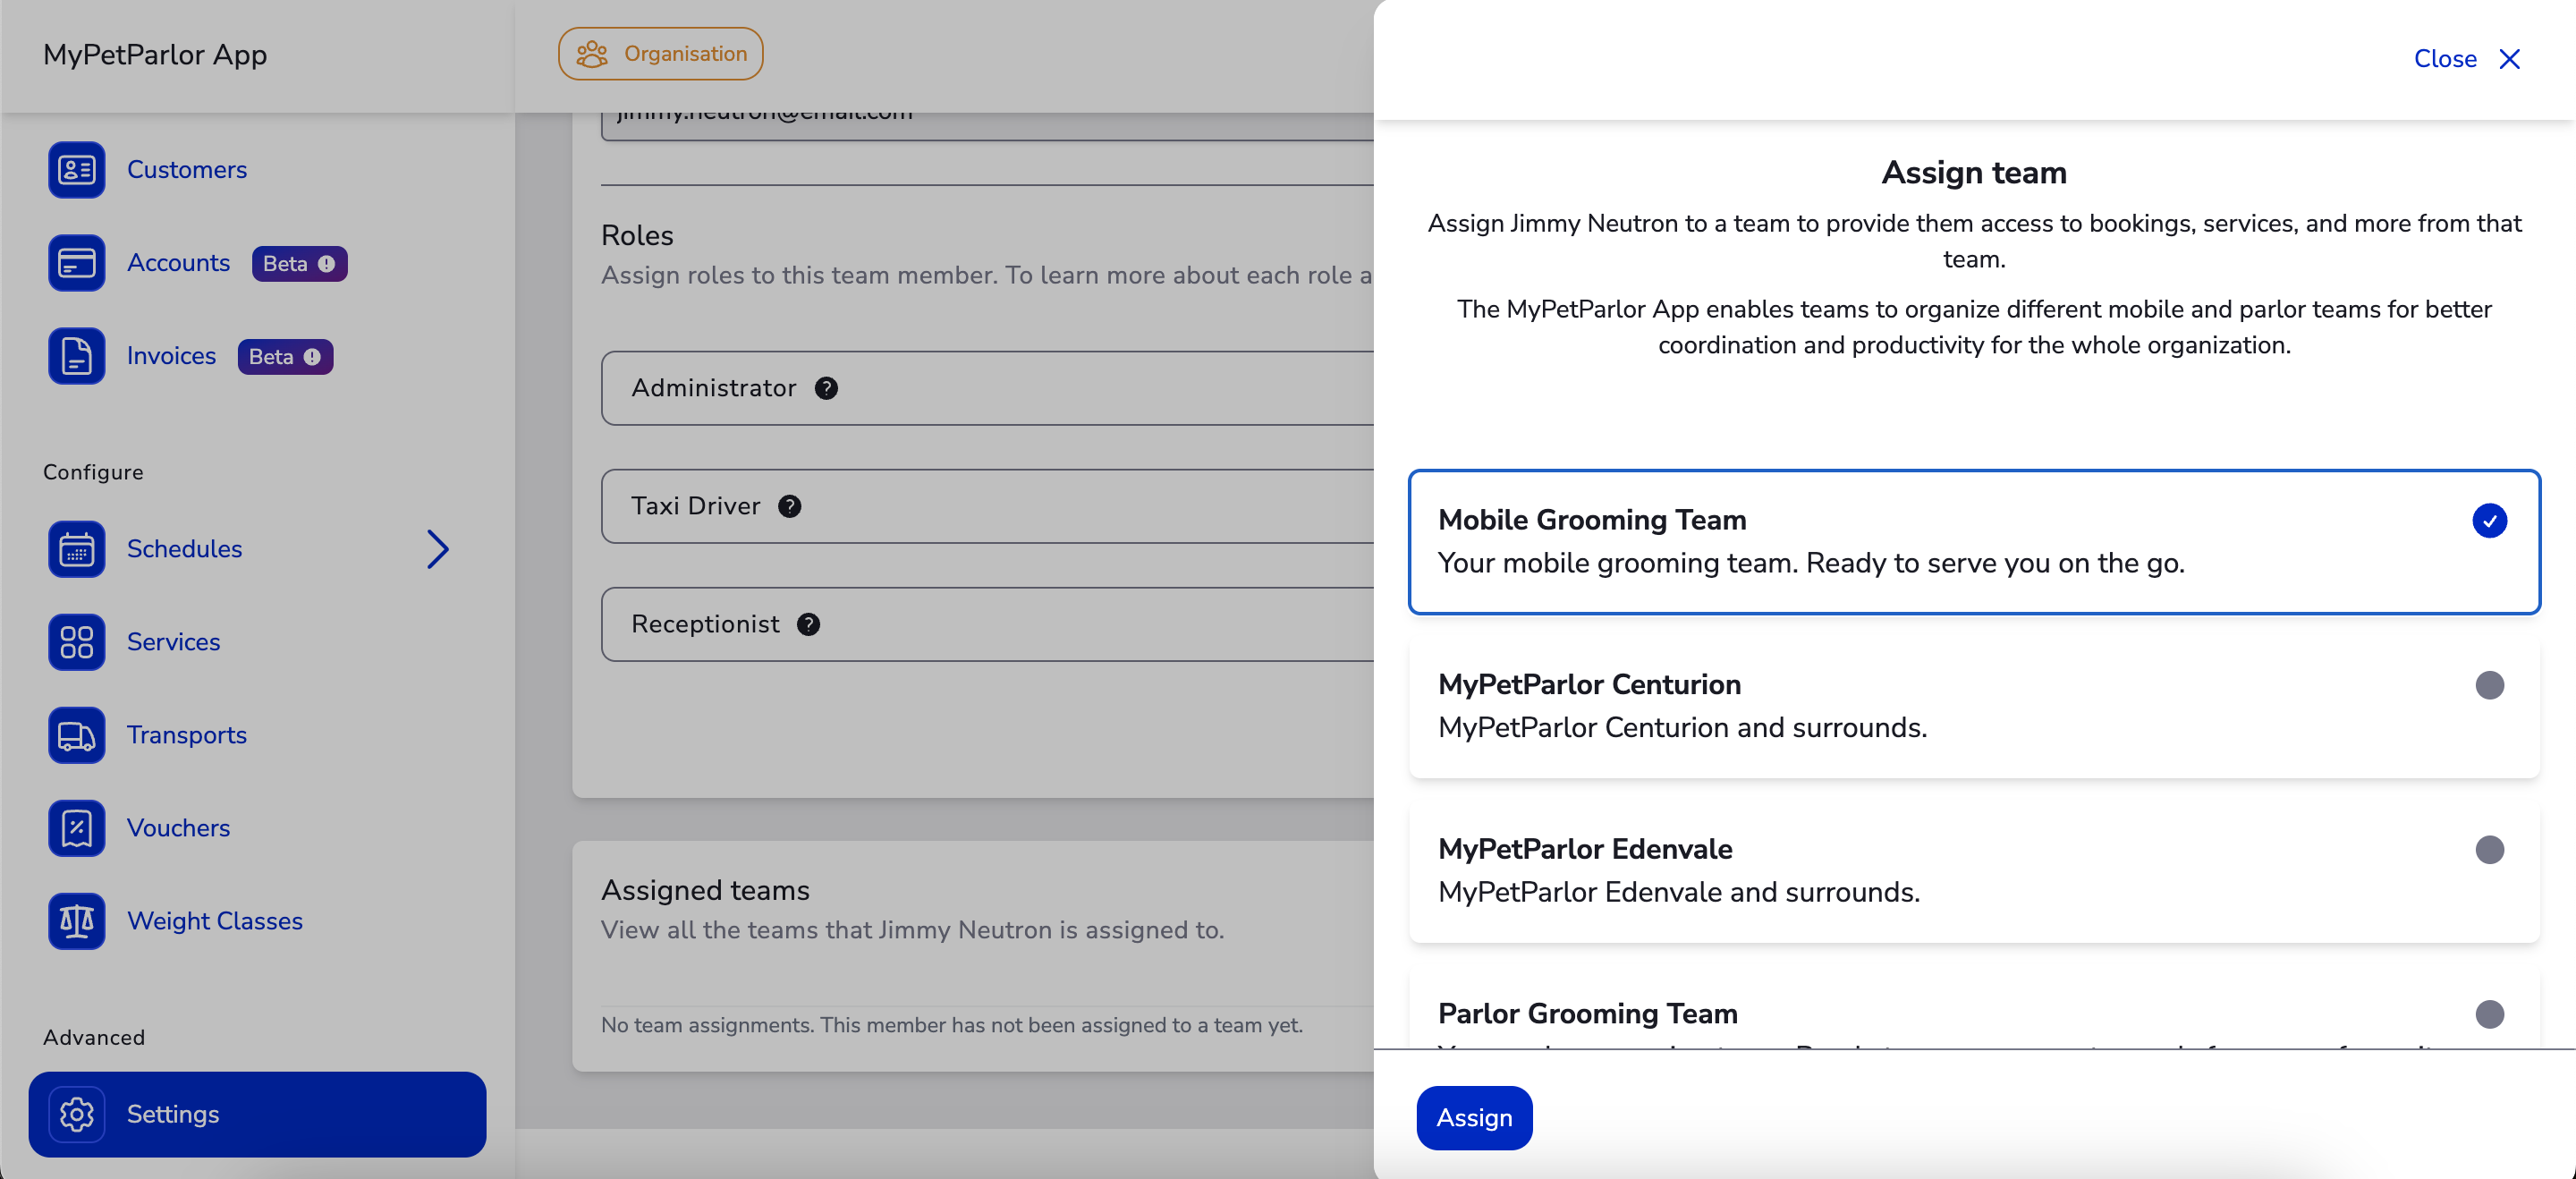Deselect the checked Mobile Grooming Team
2576x1179 pixels.
pos(2488,520)
